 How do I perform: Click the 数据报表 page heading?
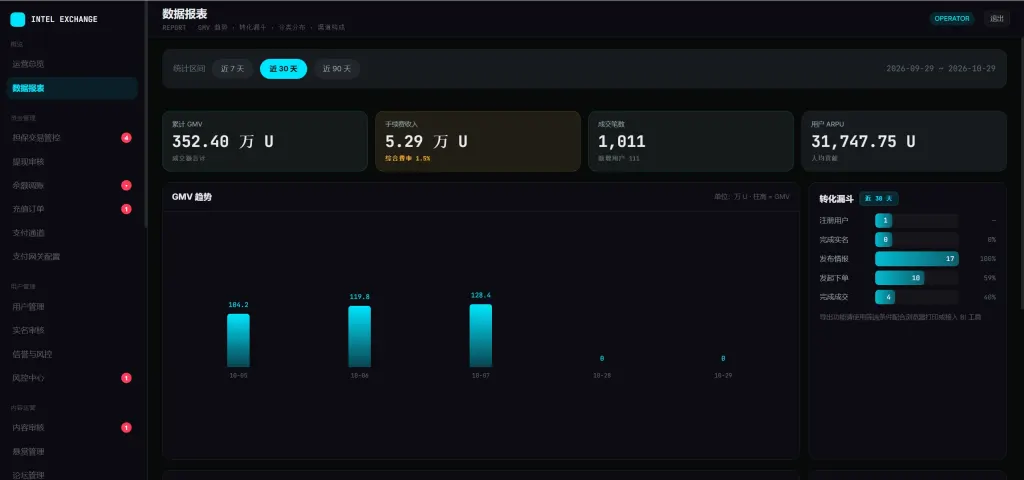coord(185,14)
